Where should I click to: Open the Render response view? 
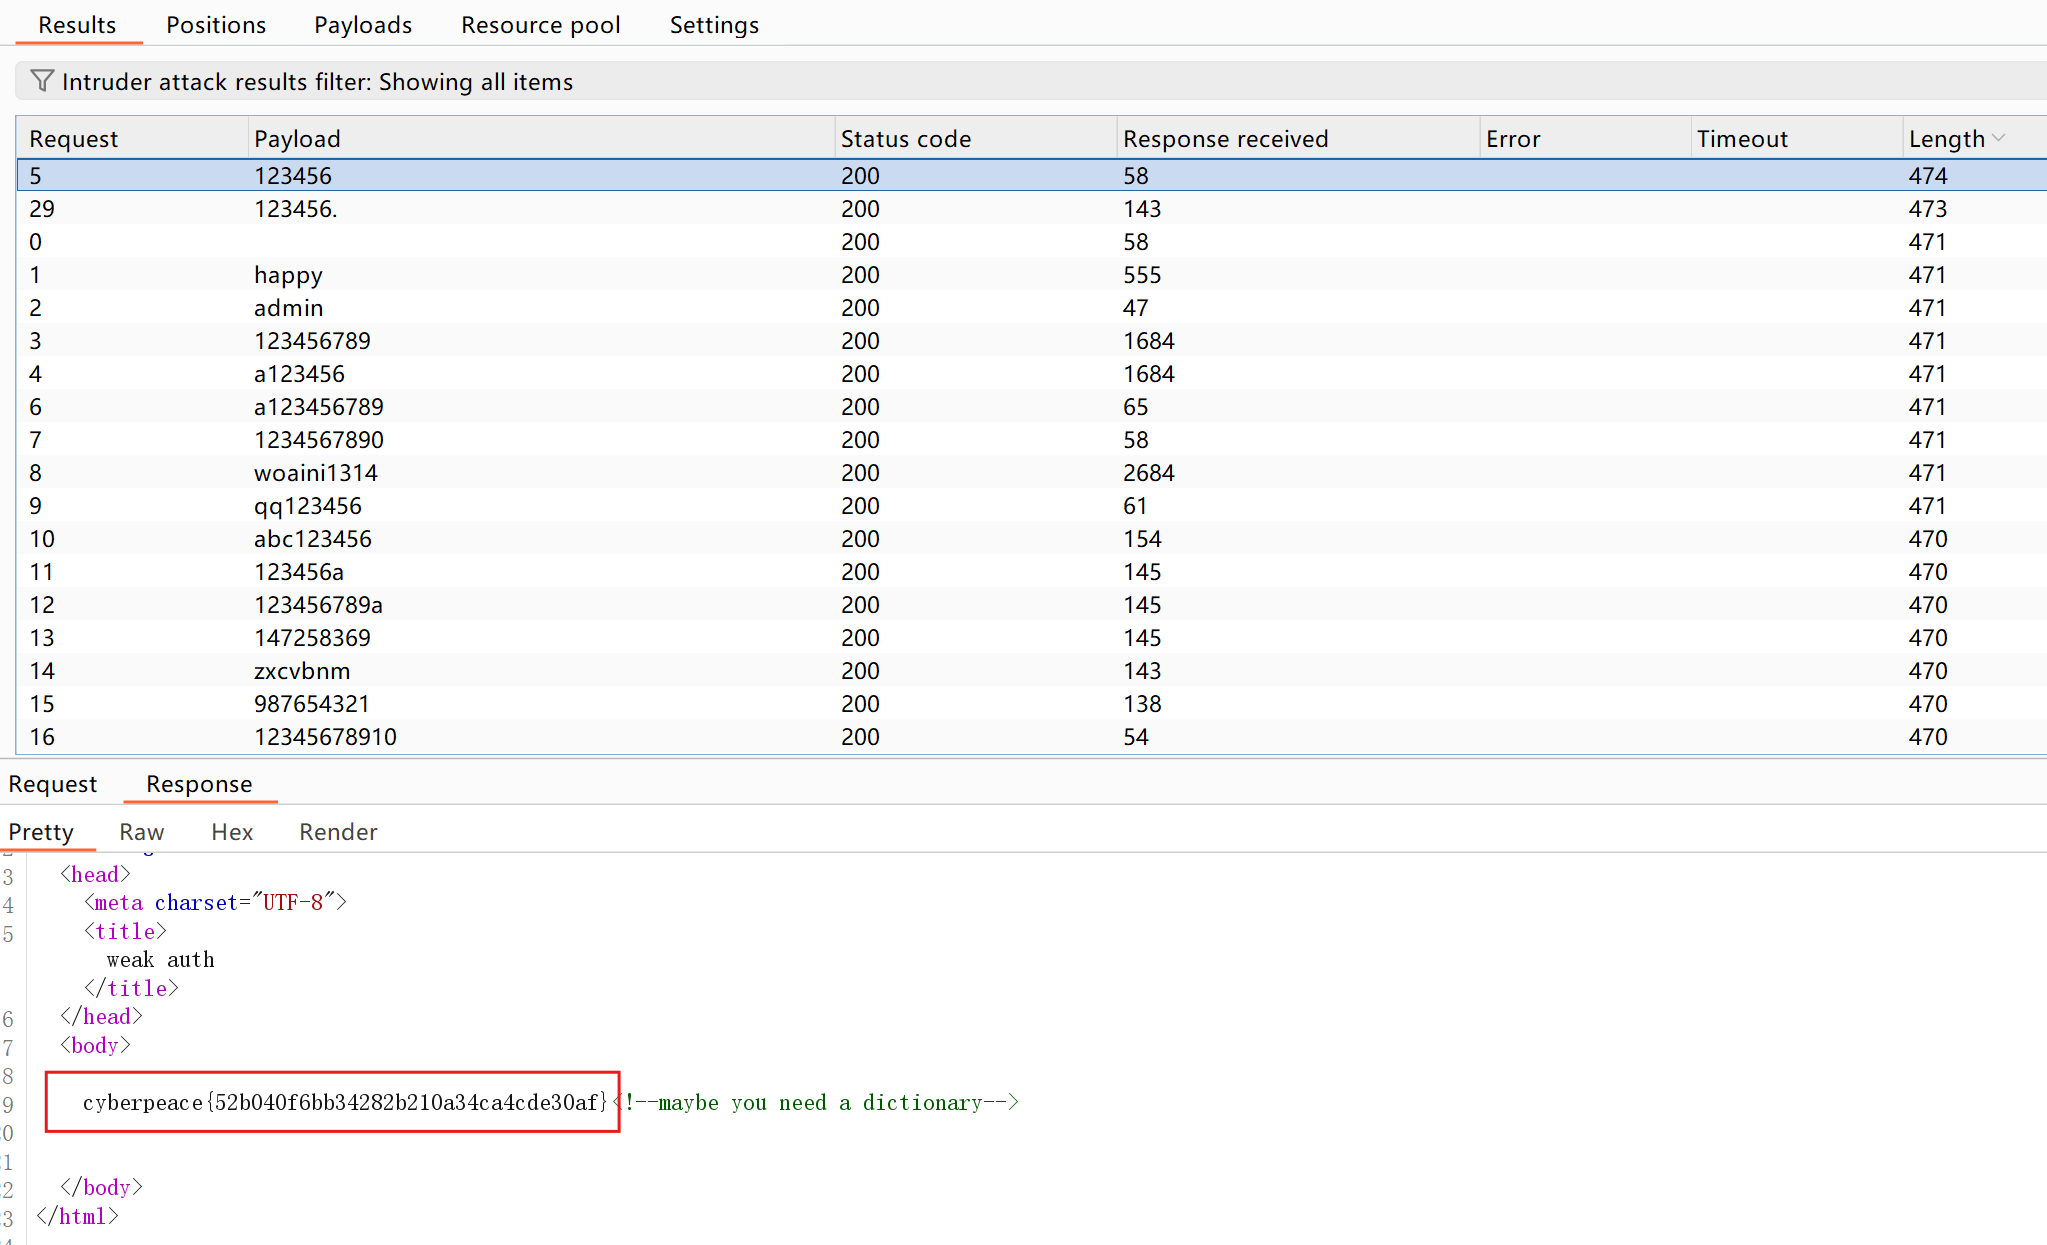338,832
